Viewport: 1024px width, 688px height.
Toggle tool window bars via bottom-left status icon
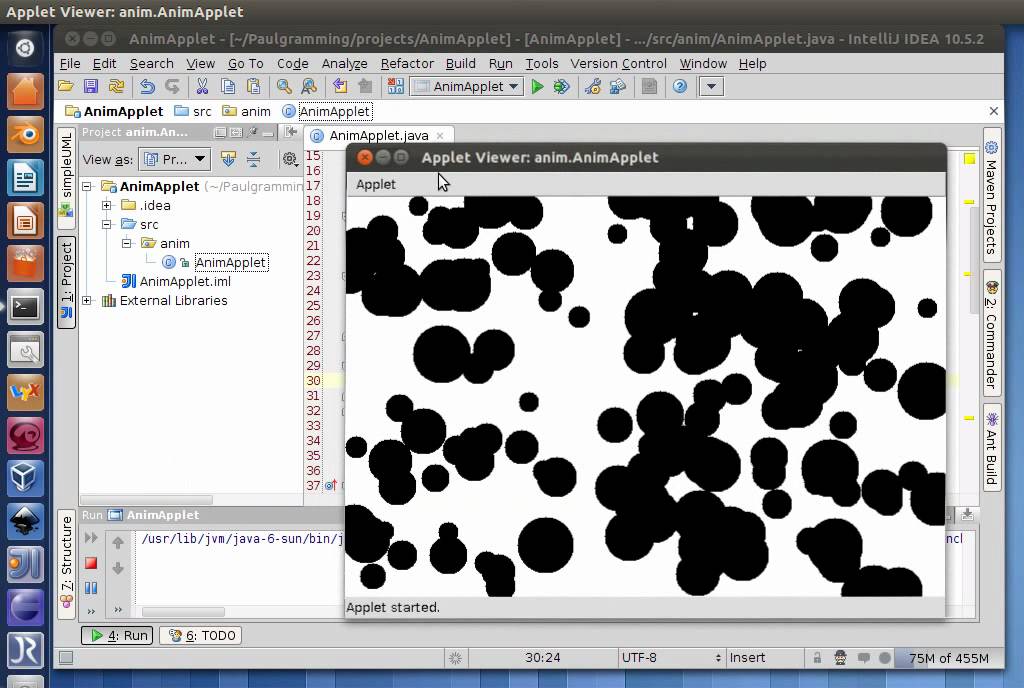click(66, 657)
